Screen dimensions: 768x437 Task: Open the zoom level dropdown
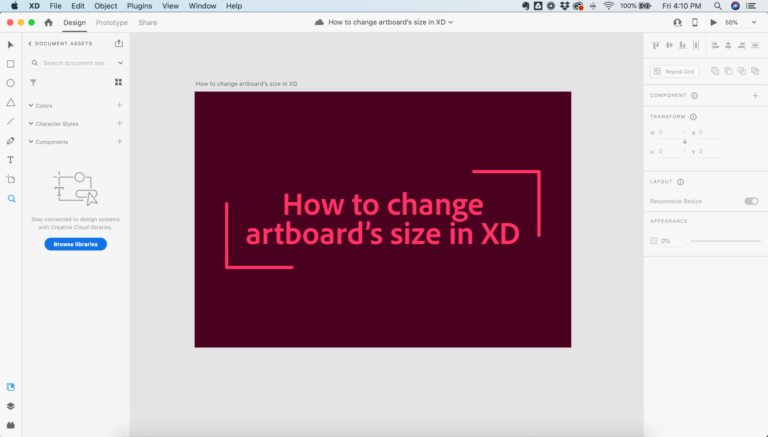(754, 23)
